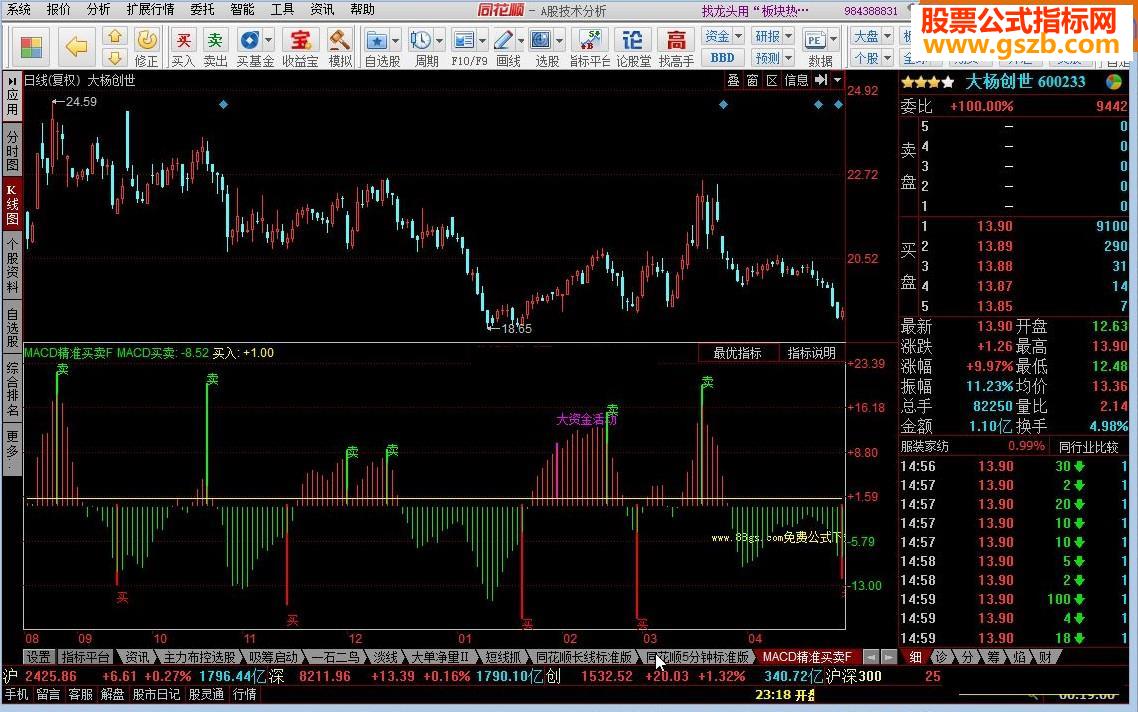1138x712 pixels.
Task: Switch to the 主力布控选股 indicator tab
Action: [x=200, y=657]
